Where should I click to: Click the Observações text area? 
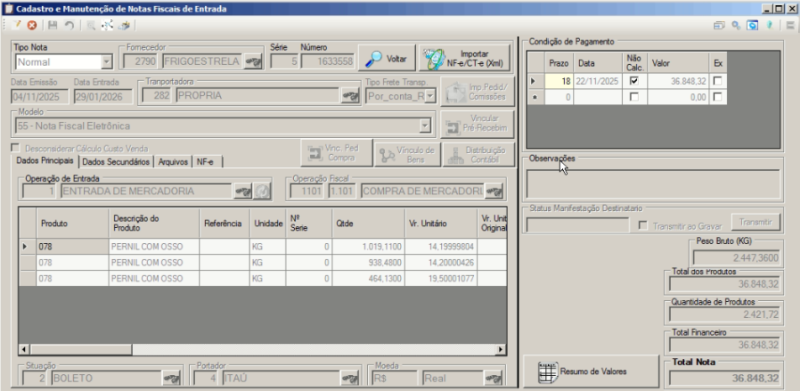pyautogui.click(x=653, y=183)
